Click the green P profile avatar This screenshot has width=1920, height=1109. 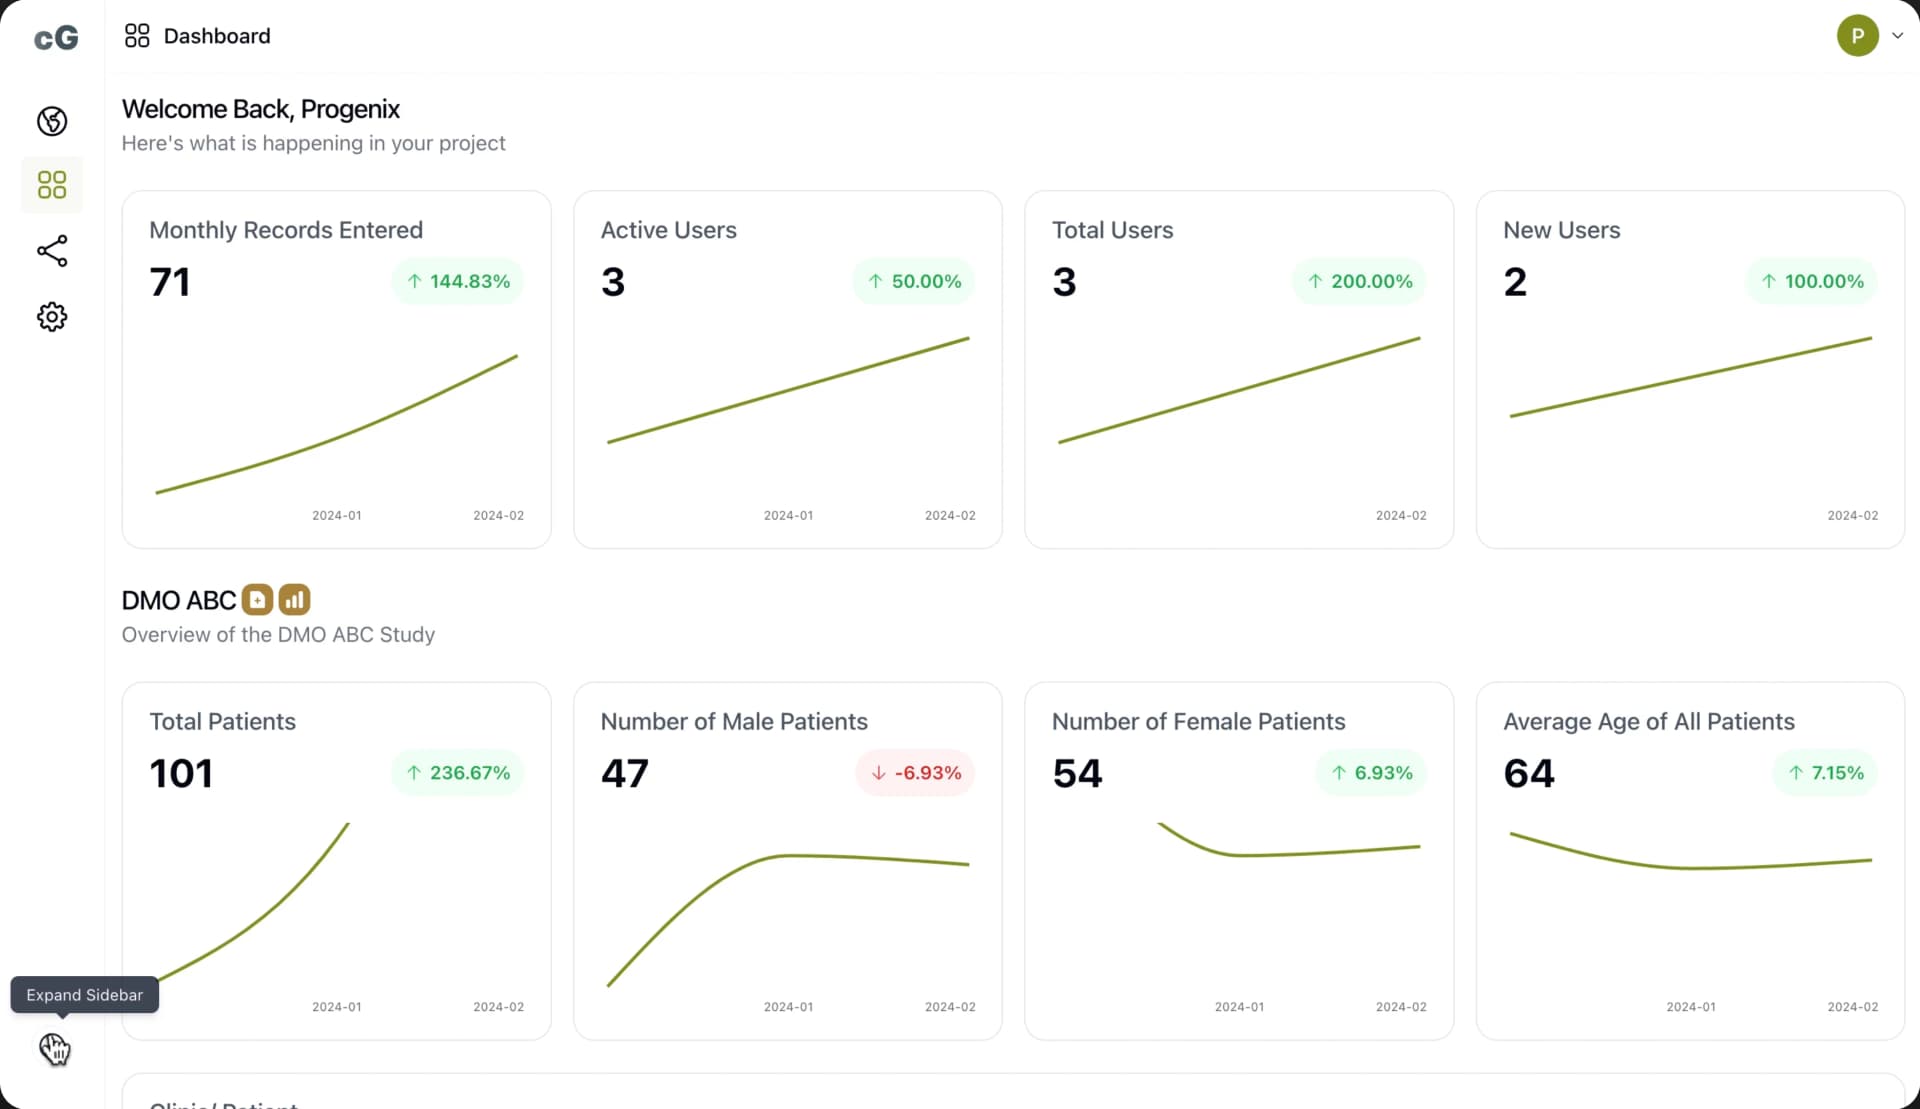tap(1857, 36)
